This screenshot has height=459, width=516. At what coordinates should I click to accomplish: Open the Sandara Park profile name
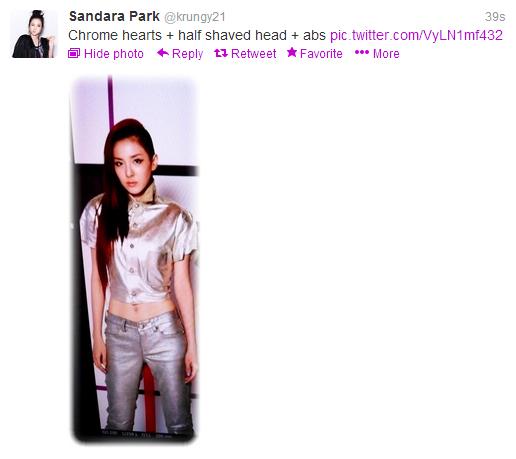pyautogui.click(x=114, y=16)
